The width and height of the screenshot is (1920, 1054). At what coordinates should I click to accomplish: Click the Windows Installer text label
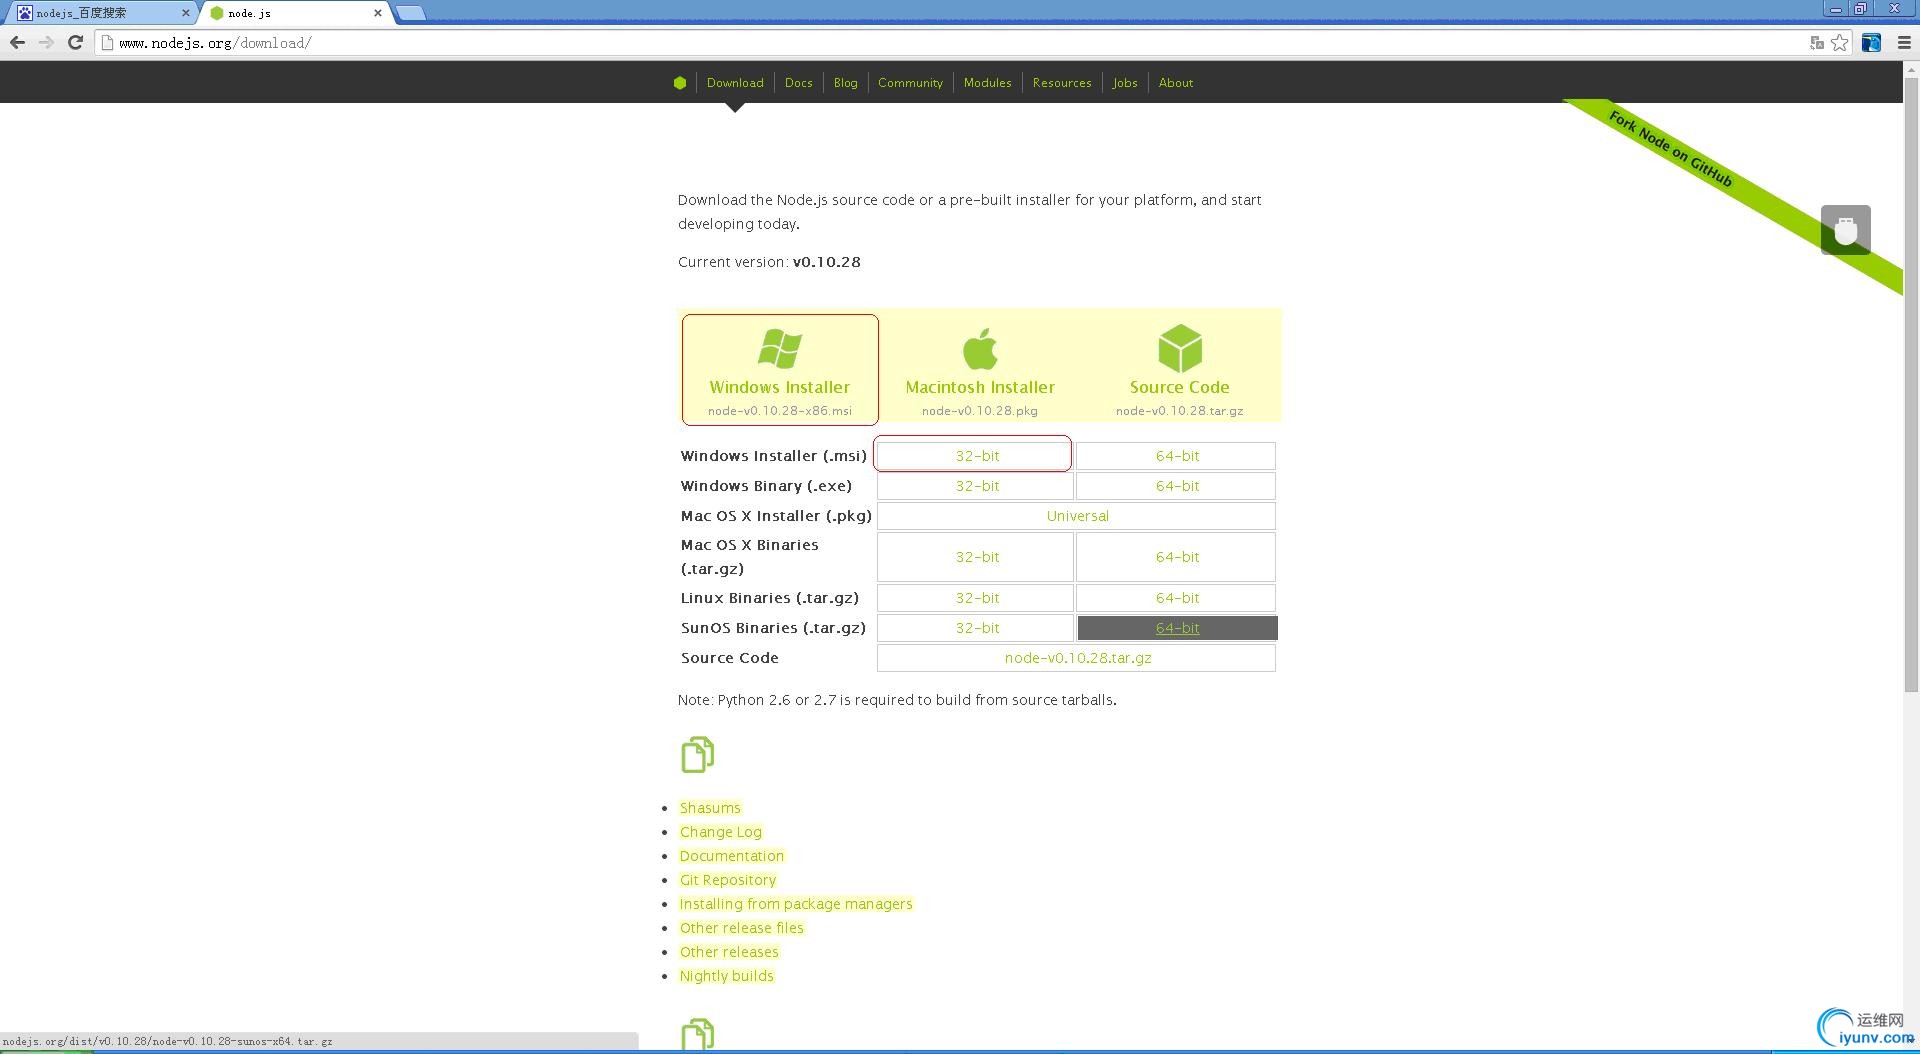pos(780,387)
